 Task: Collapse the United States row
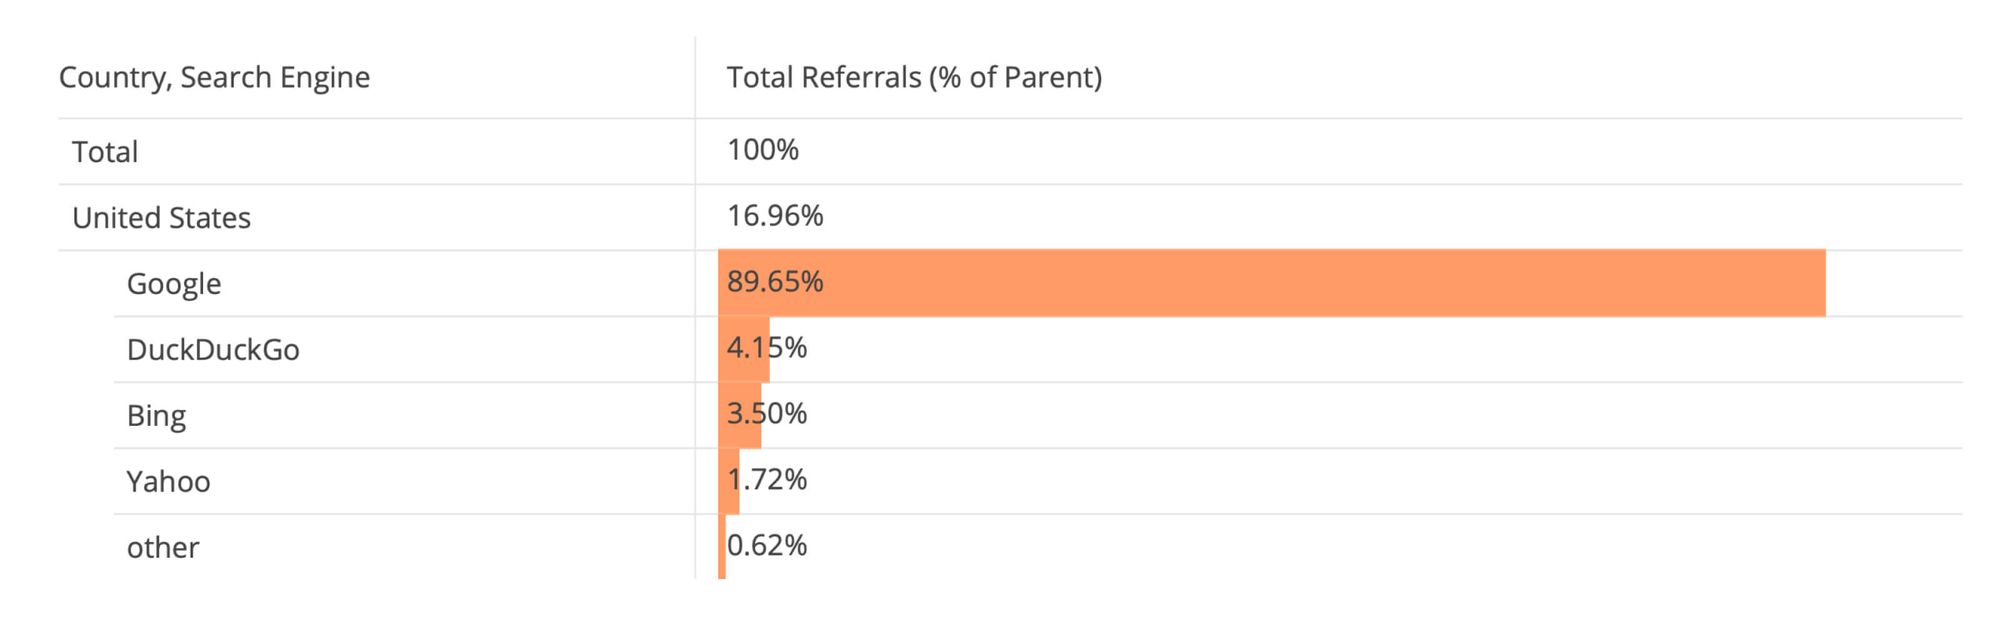click(x=161, y=218)
